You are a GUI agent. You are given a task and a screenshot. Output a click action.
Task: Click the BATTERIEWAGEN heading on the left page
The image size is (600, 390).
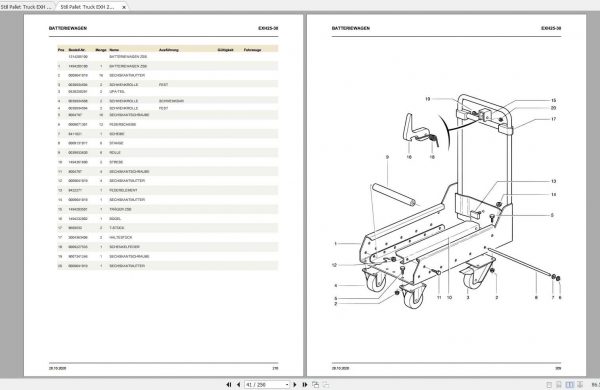click(68, 28)
